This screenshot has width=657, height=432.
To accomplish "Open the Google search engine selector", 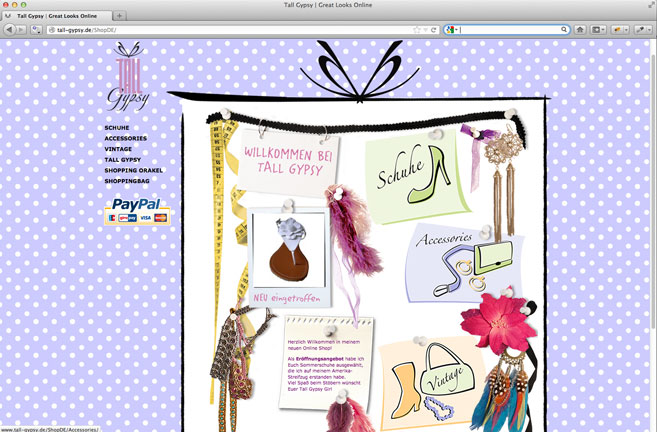I will [x=452, y=30].
